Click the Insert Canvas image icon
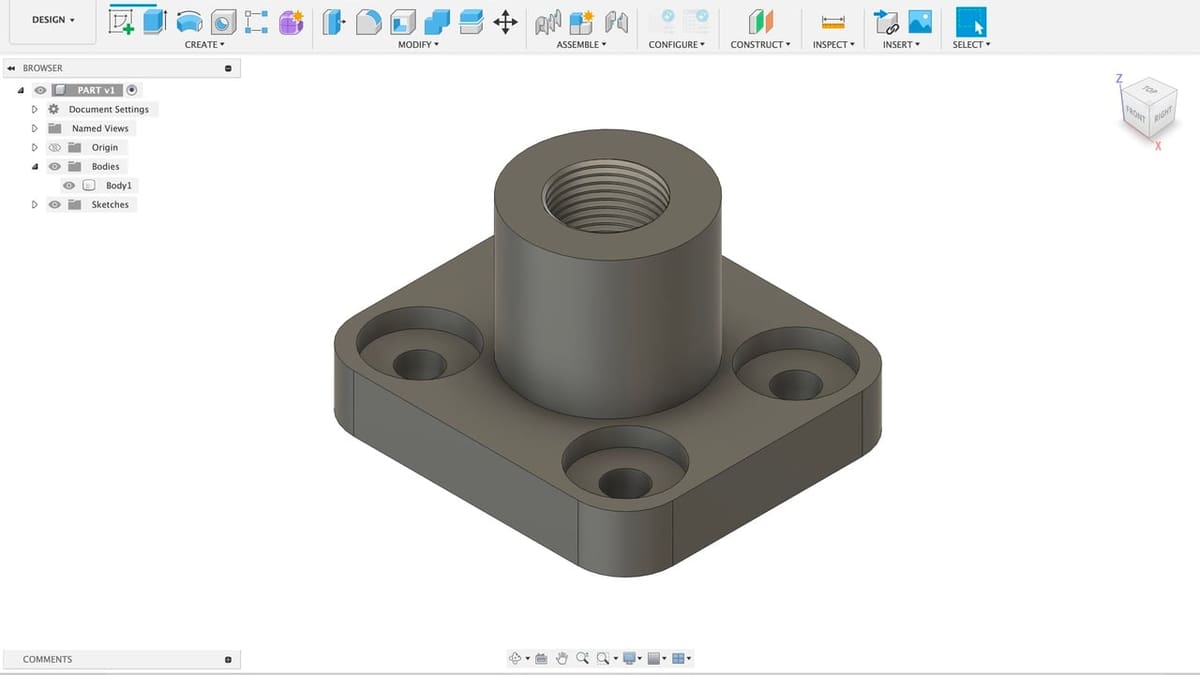Image resolution: width=1200 pixels, height=675 pixels. [920, 21]
